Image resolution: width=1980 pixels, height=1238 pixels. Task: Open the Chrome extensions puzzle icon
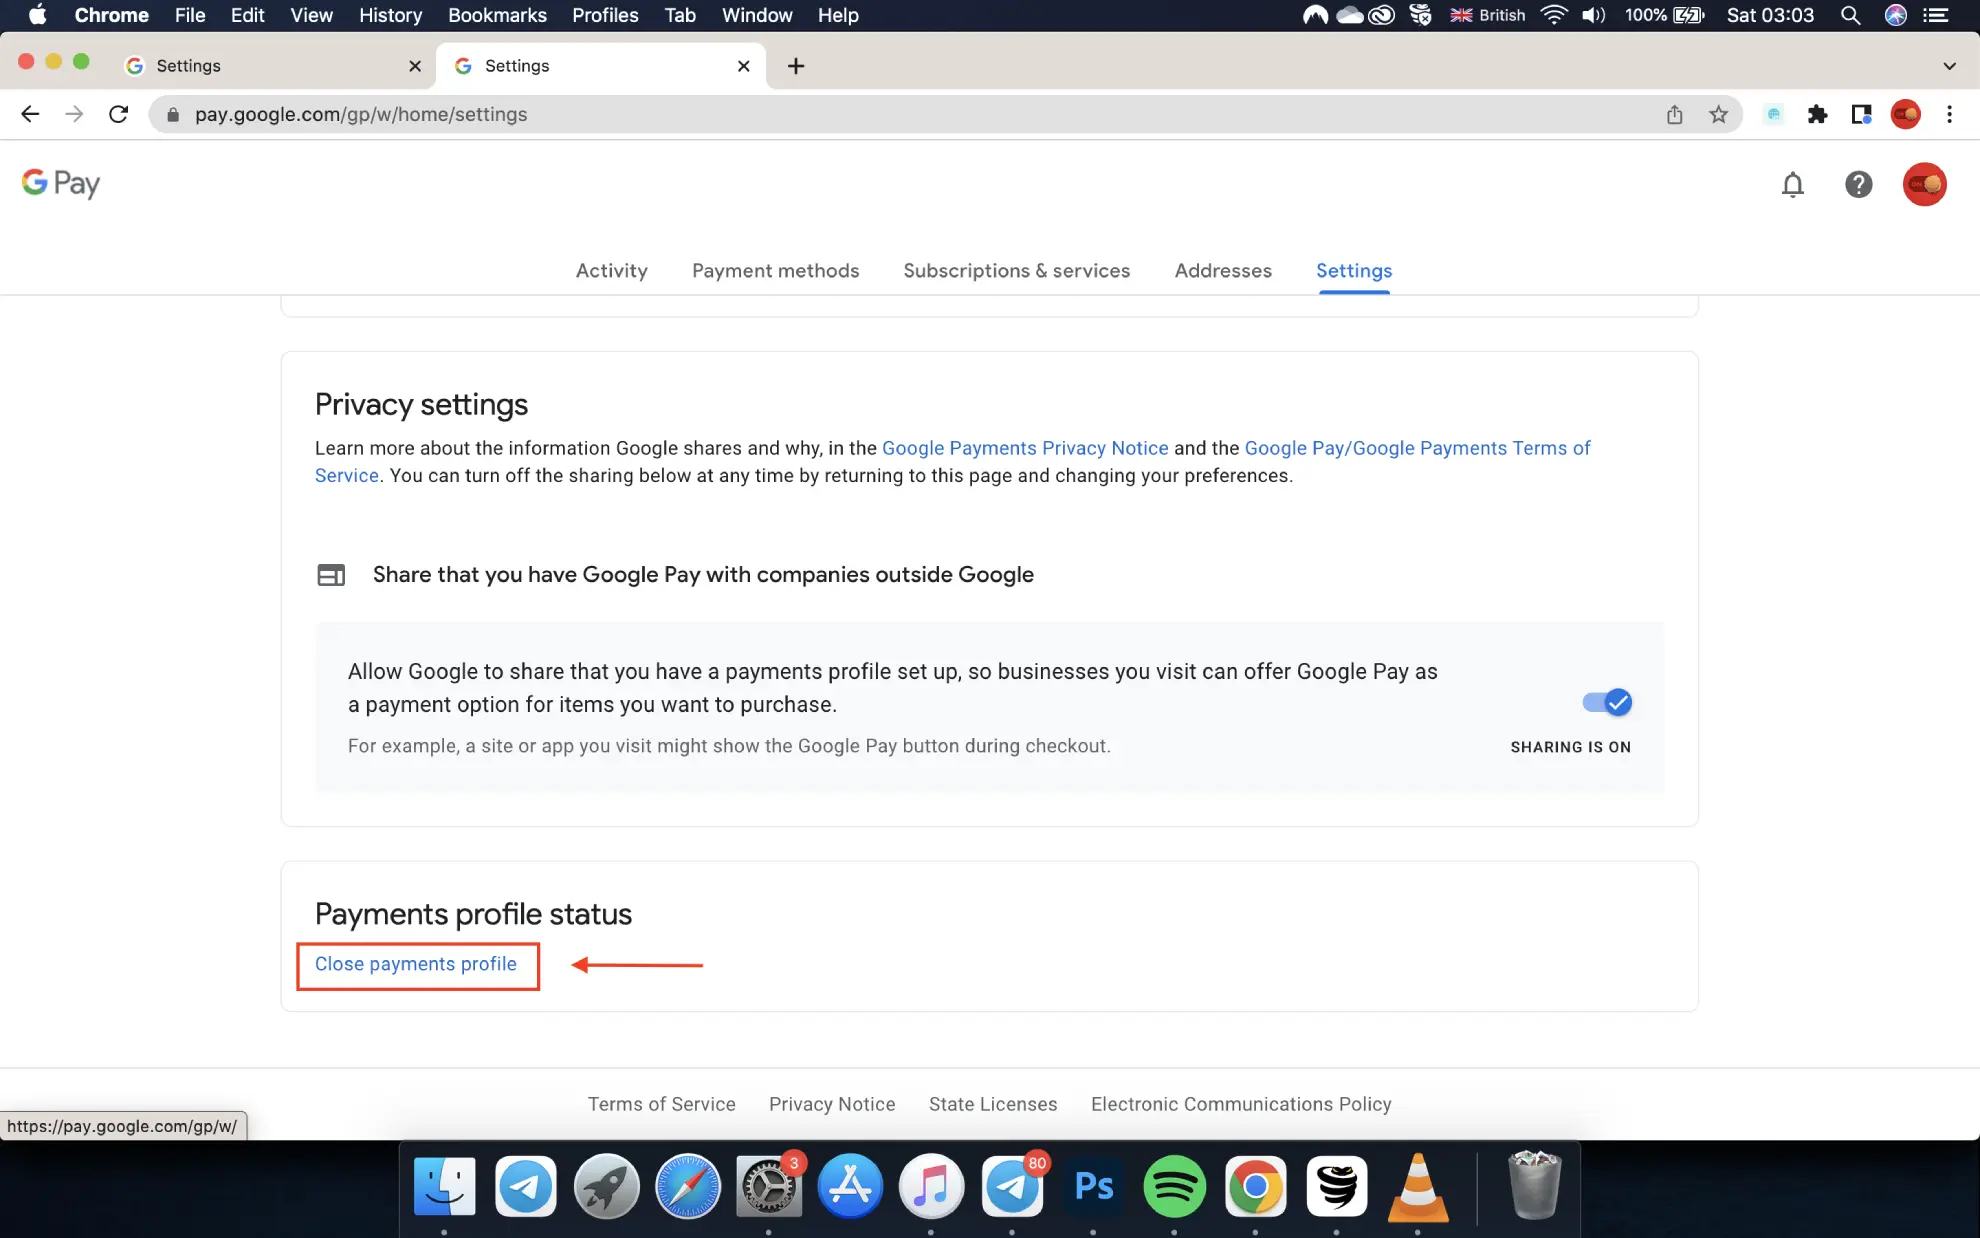(1817, 115)
